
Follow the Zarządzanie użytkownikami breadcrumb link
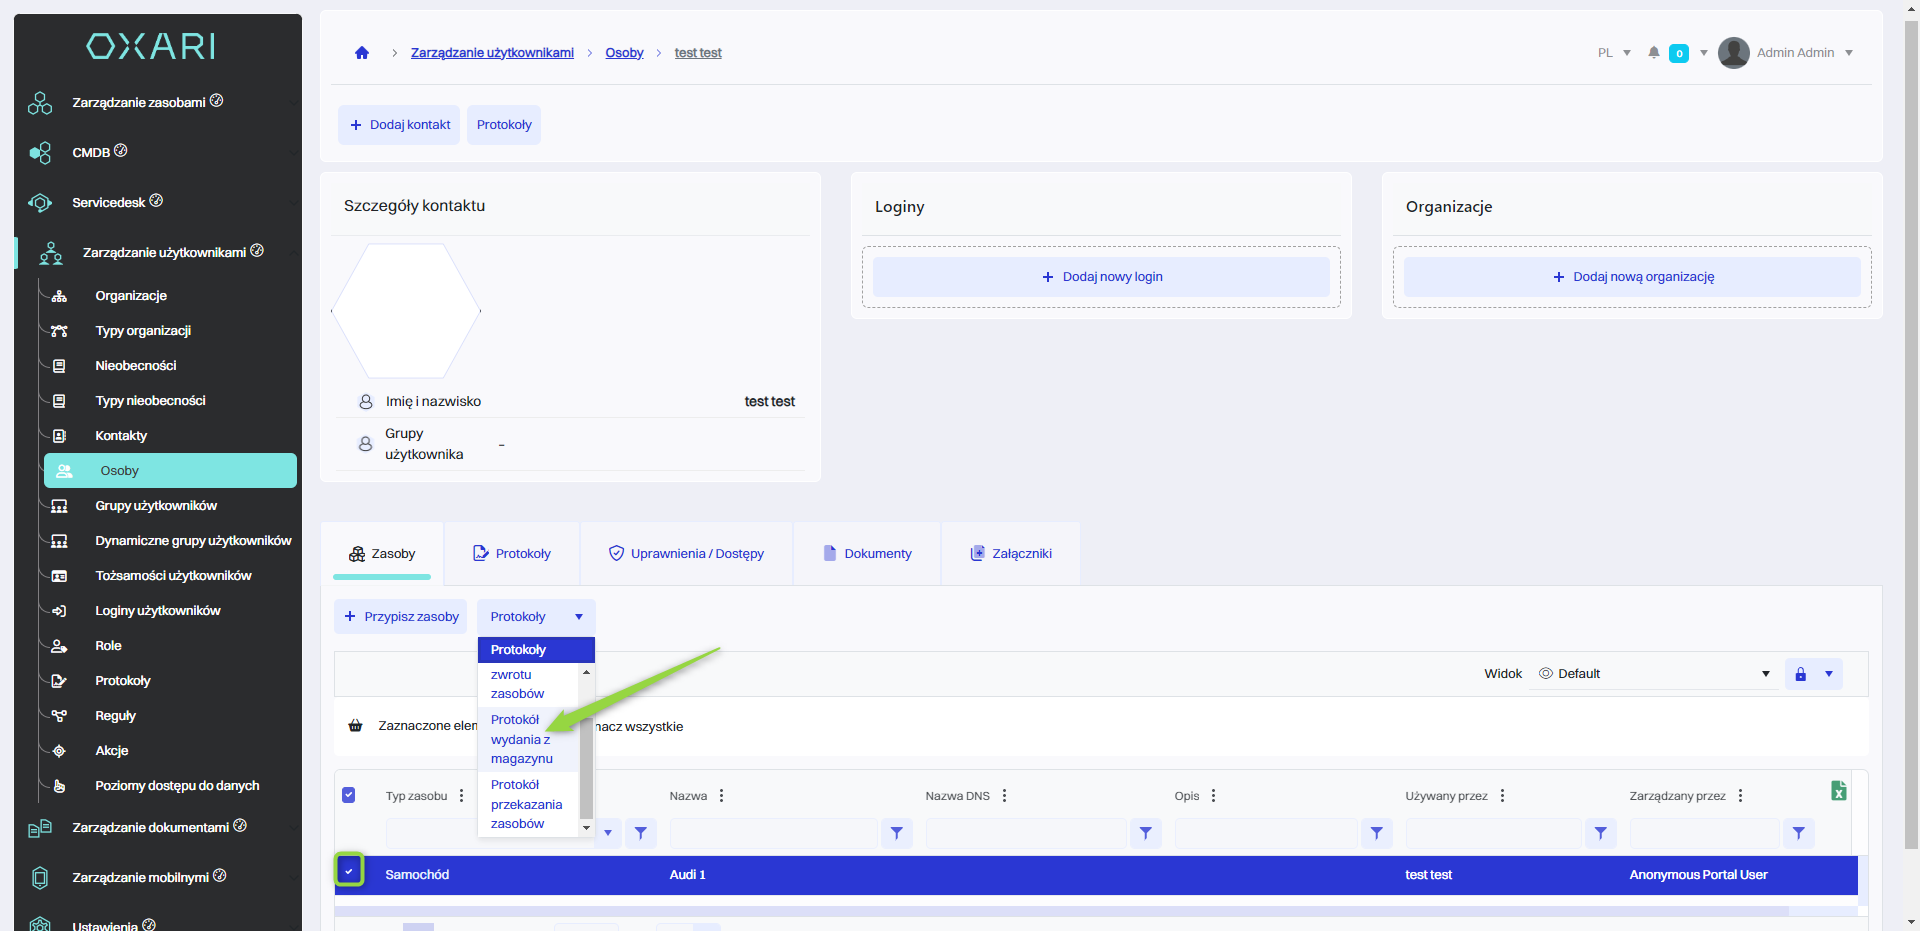[492, 53]
